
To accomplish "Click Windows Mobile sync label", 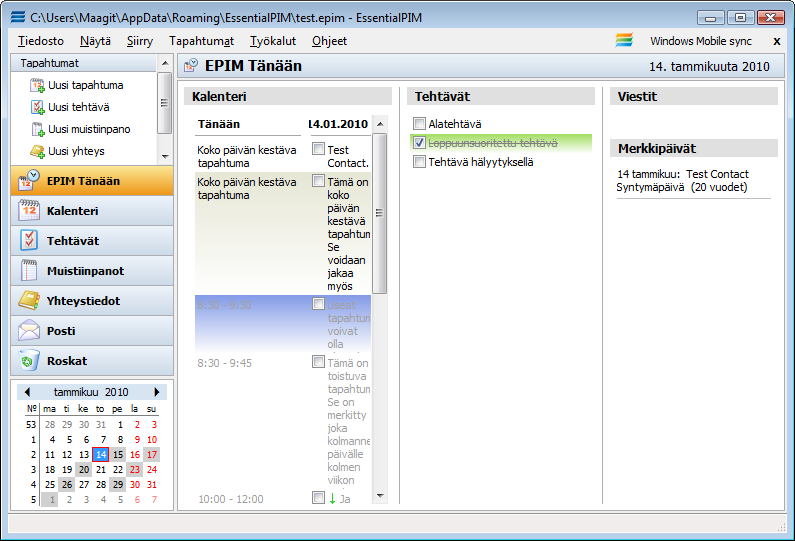I will (701, 41).
